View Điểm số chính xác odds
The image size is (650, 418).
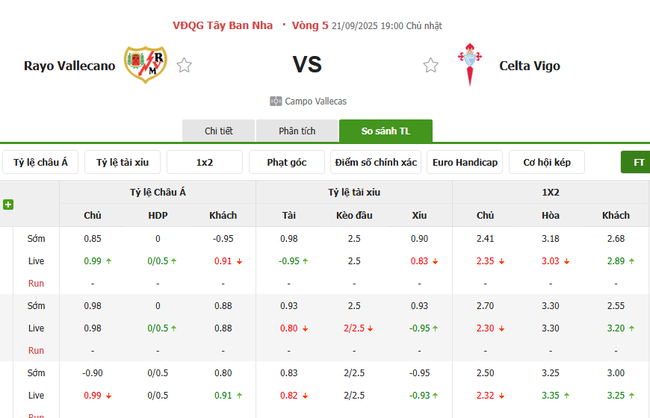(x=376, y=162)
